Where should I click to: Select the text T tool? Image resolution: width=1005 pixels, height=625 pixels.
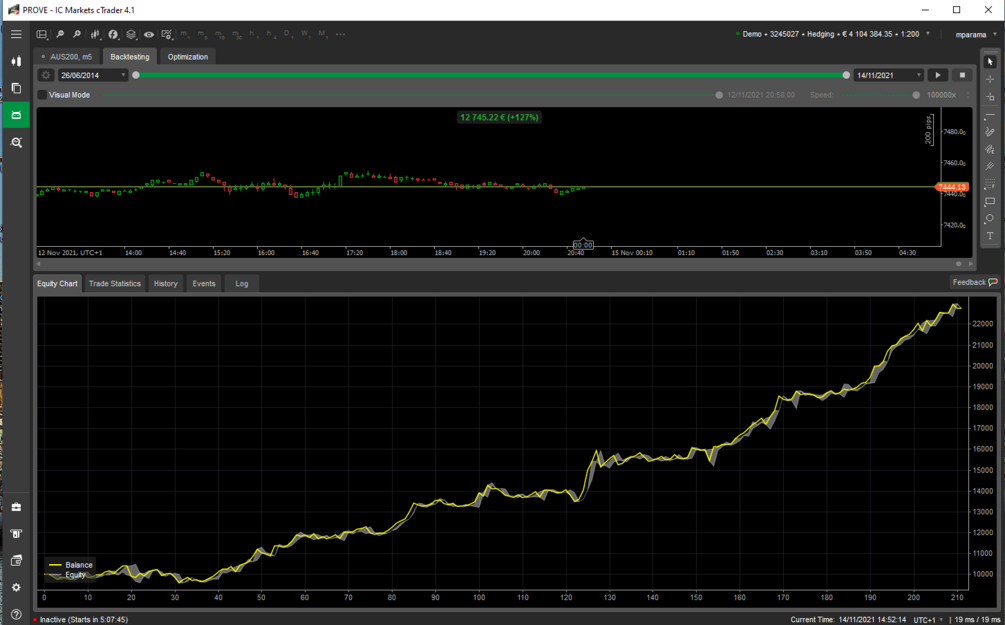point(990,236)
